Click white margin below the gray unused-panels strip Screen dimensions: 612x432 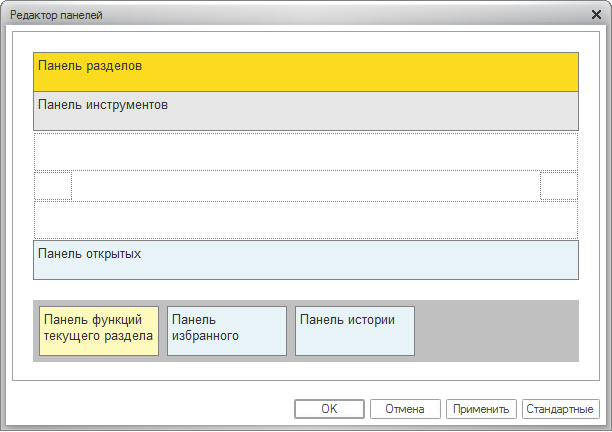tap(306, 371)
